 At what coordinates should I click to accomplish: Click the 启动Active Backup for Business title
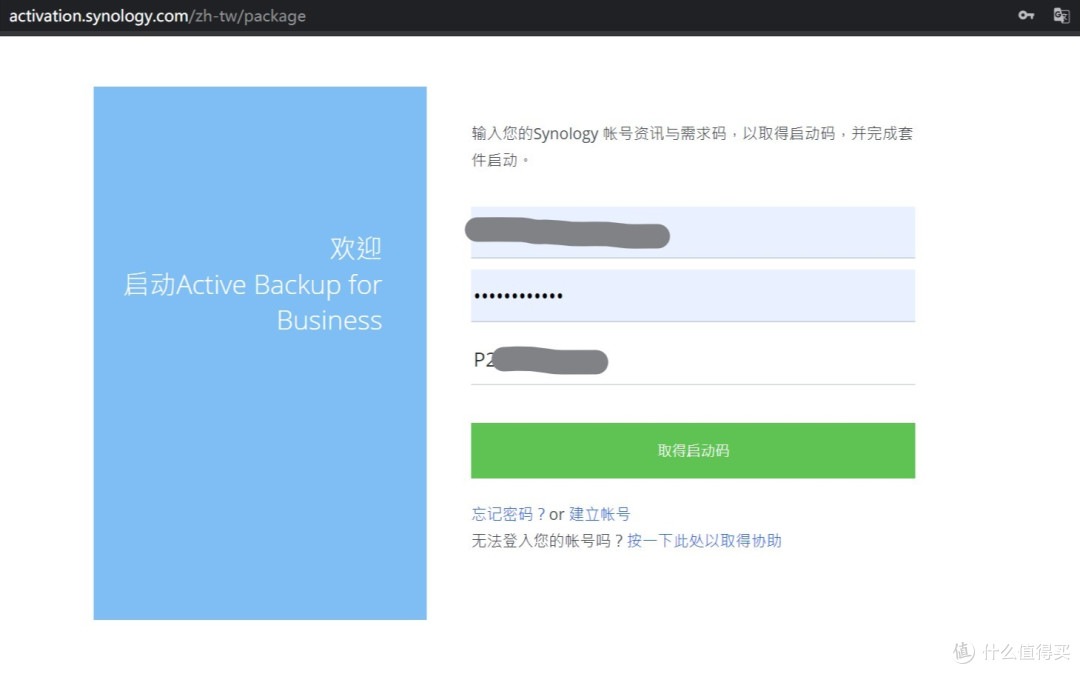tap(253, 302)
